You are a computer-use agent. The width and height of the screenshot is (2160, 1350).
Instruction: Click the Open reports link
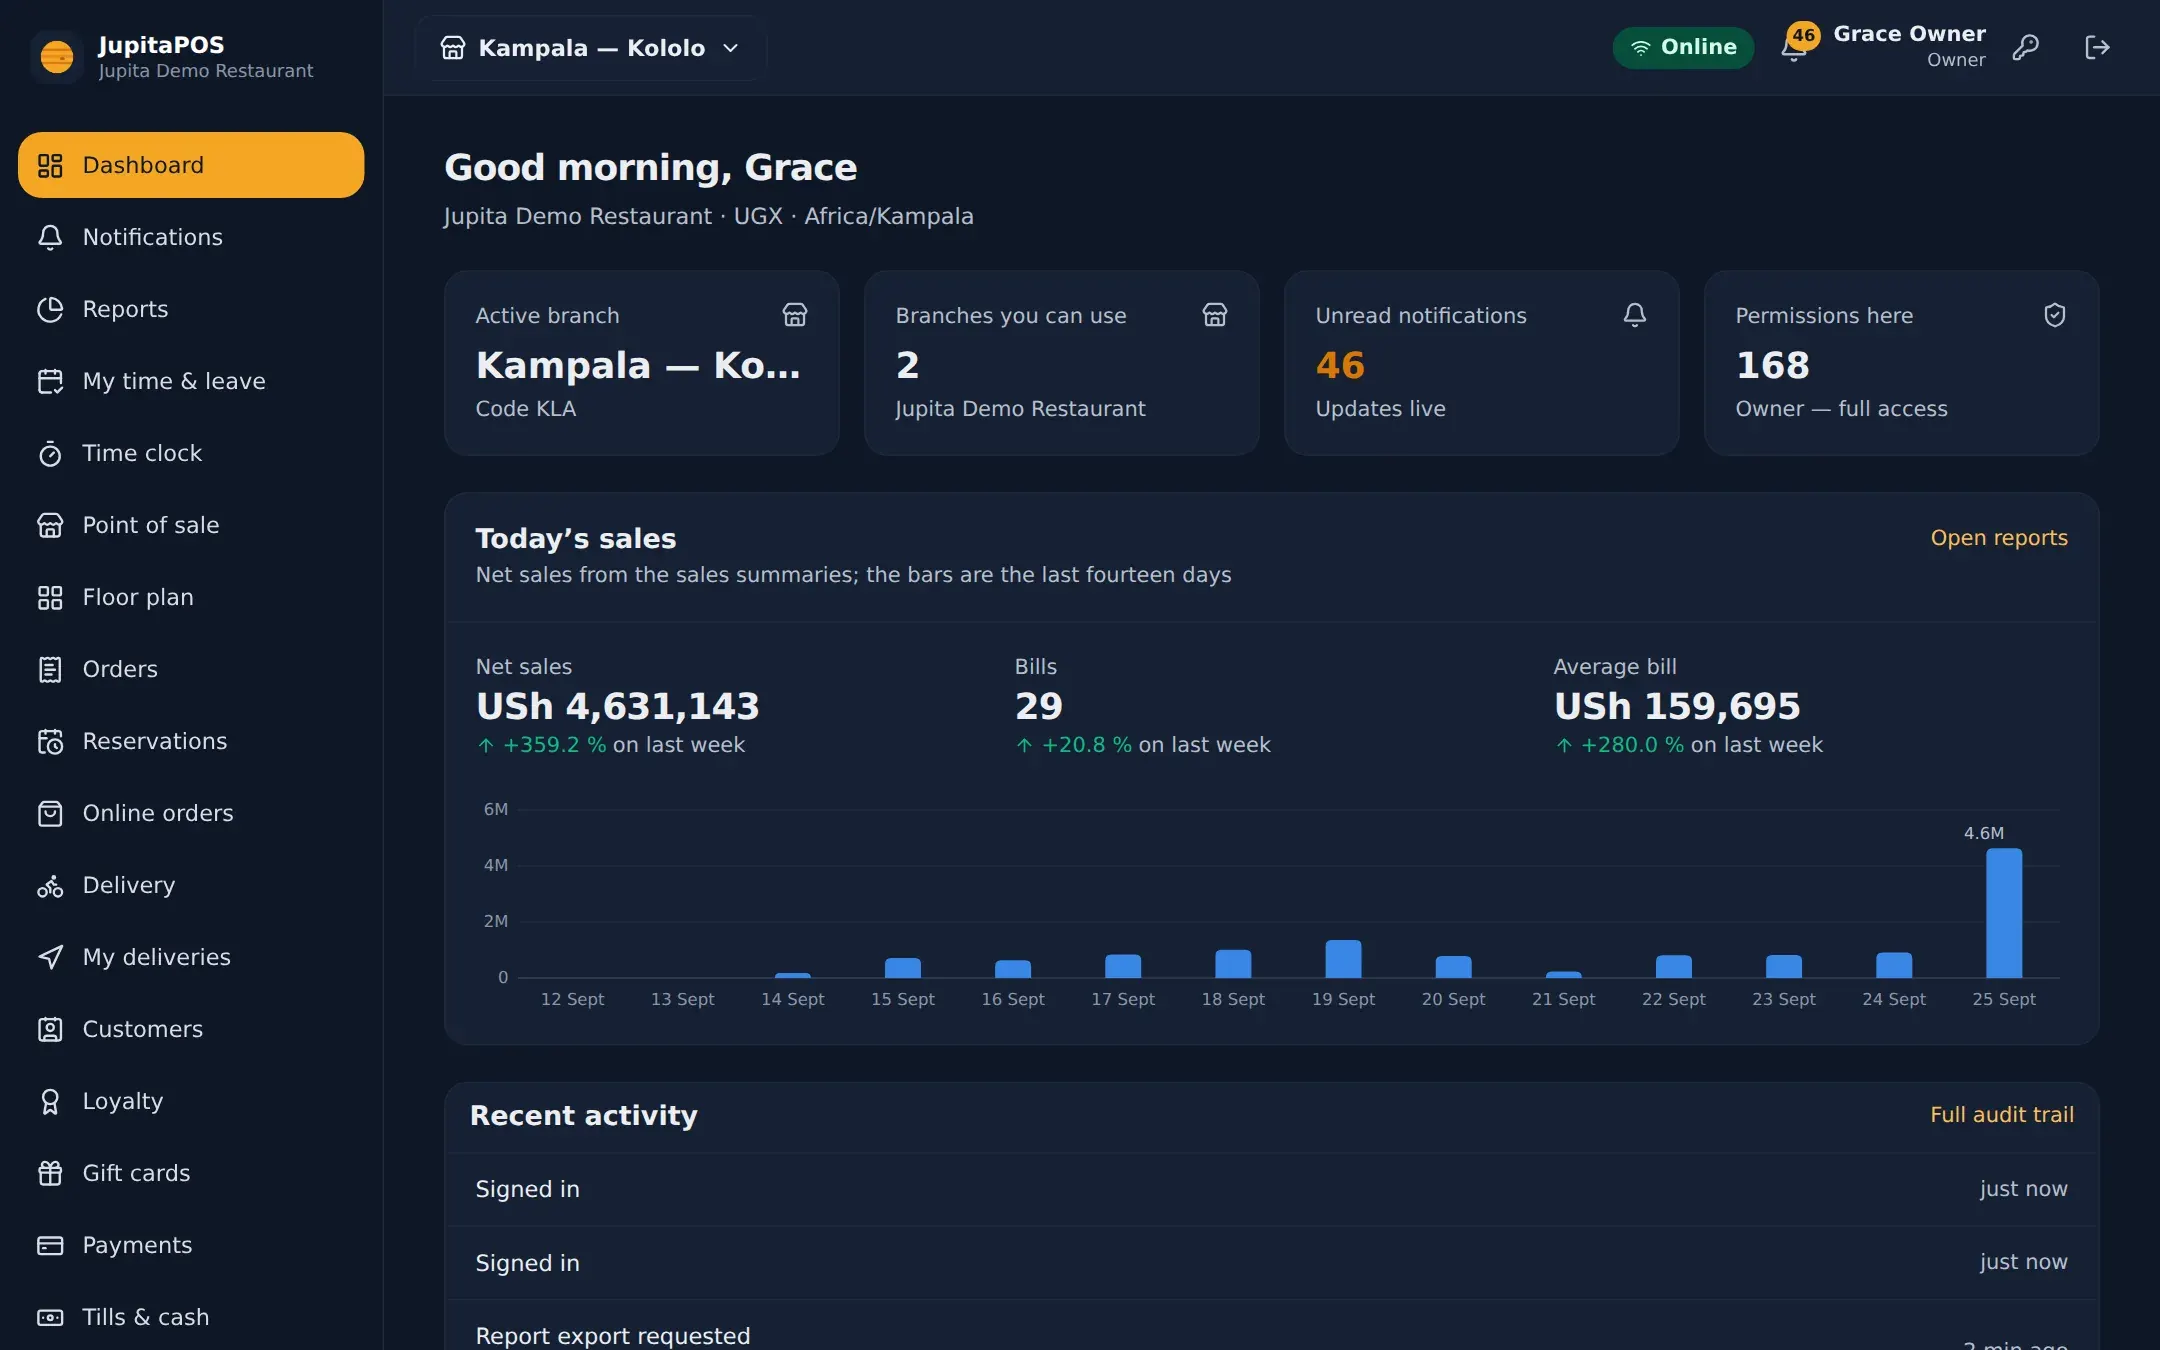point(1998,537)
